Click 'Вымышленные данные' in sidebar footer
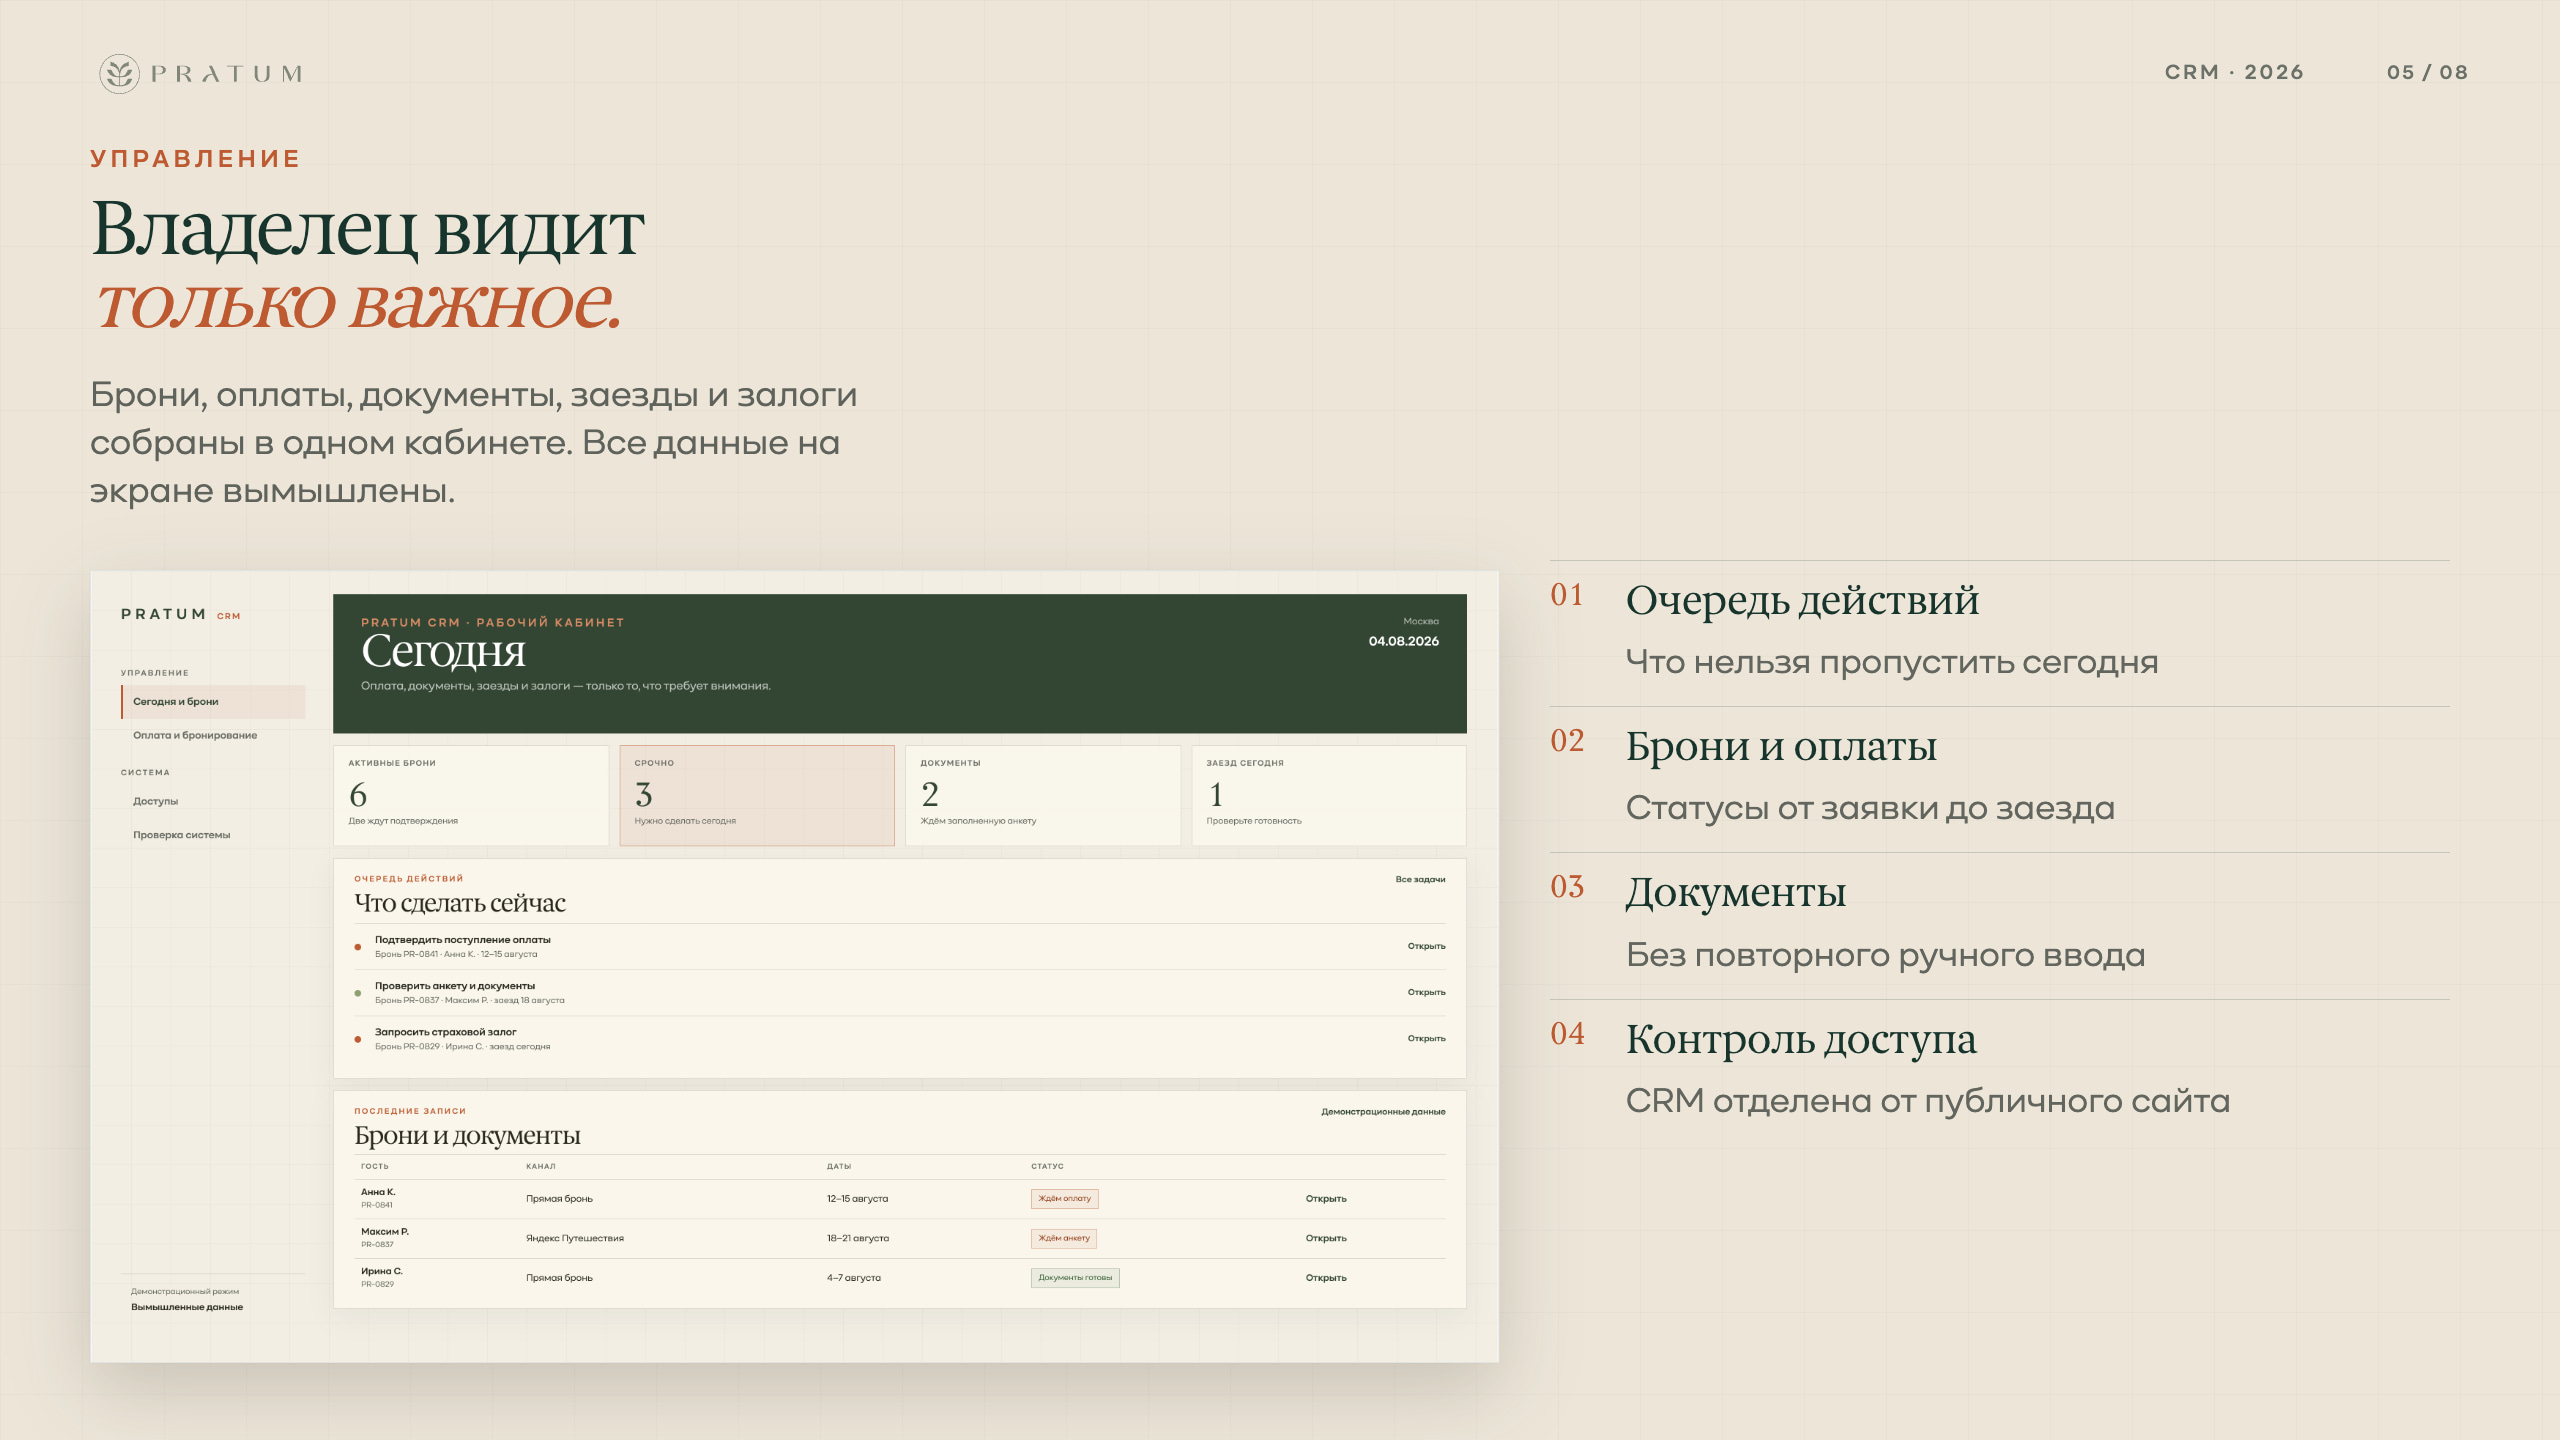2560x1440 pixels. [x=187, y=1307]
